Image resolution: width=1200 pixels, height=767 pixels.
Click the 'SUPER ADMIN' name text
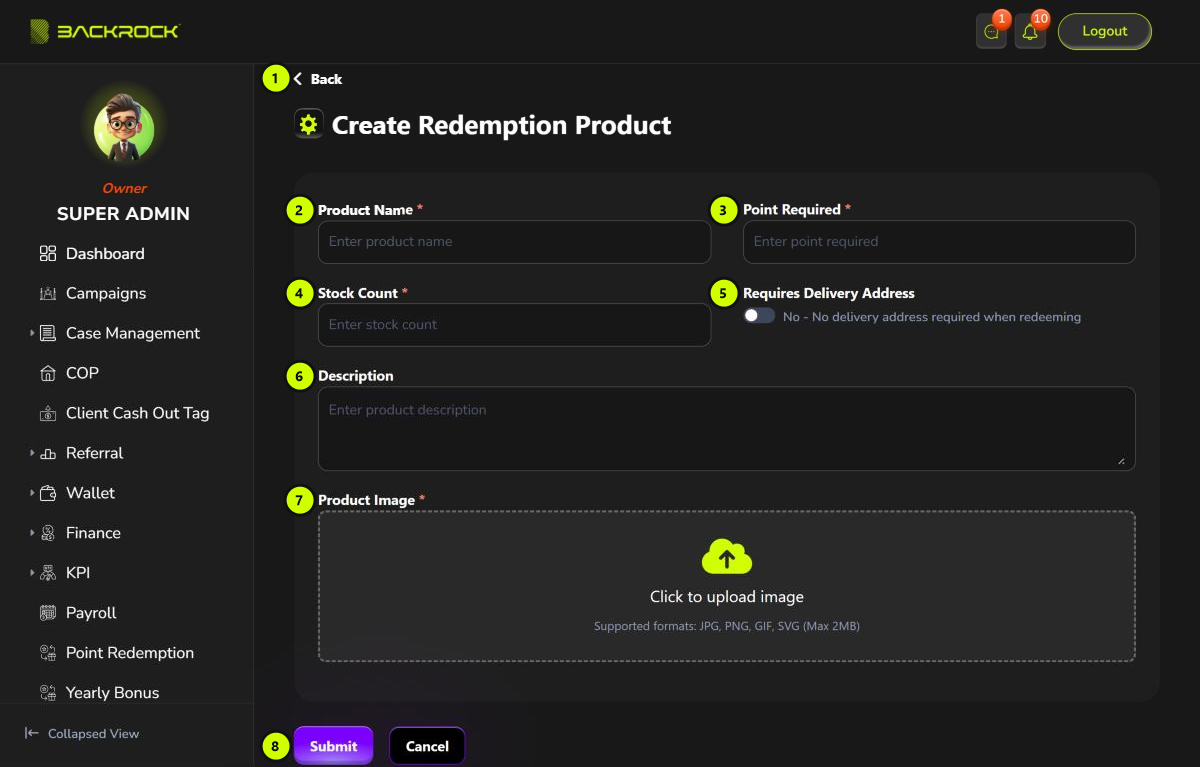pyautogui.click(x=123, y=214)
